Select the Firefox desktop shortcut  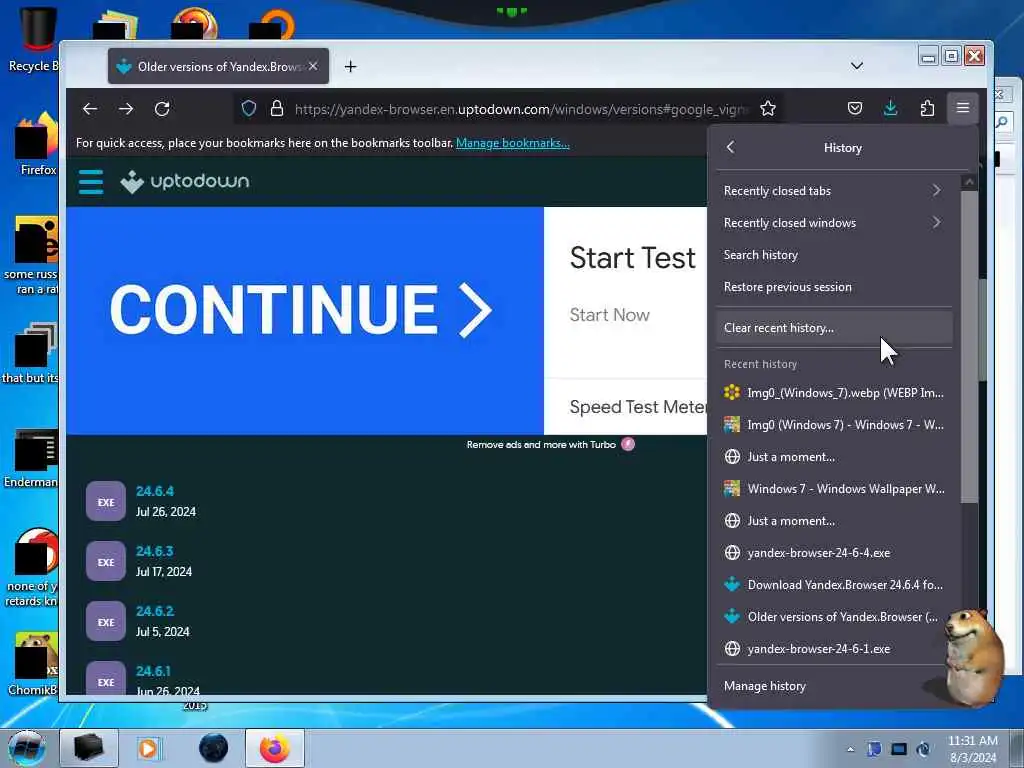point(34,145)
